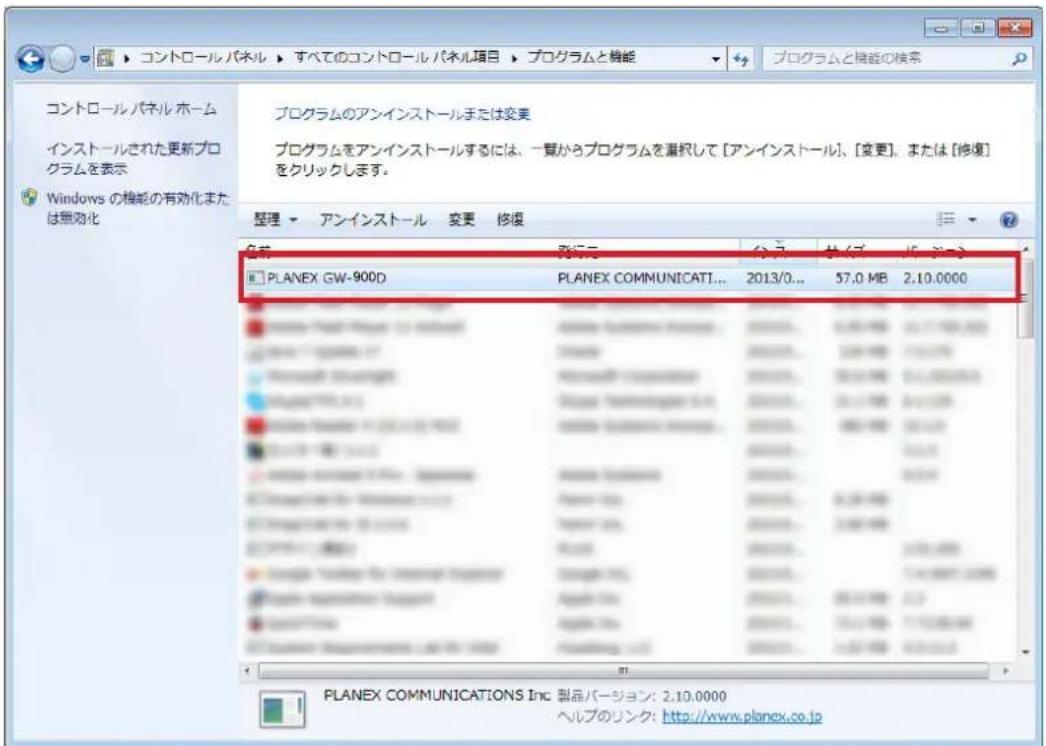Click the horizontal scrollbar left arrow
This screenshot has width=1046, height=746.
tap(247, 670)
